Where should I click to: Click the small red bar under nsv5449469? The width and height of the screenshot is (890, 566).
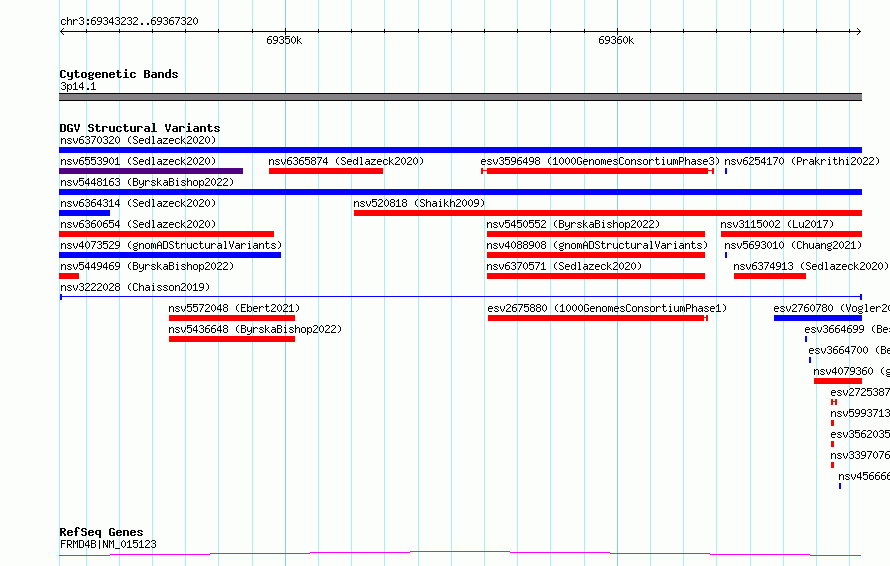coord(69,276)
